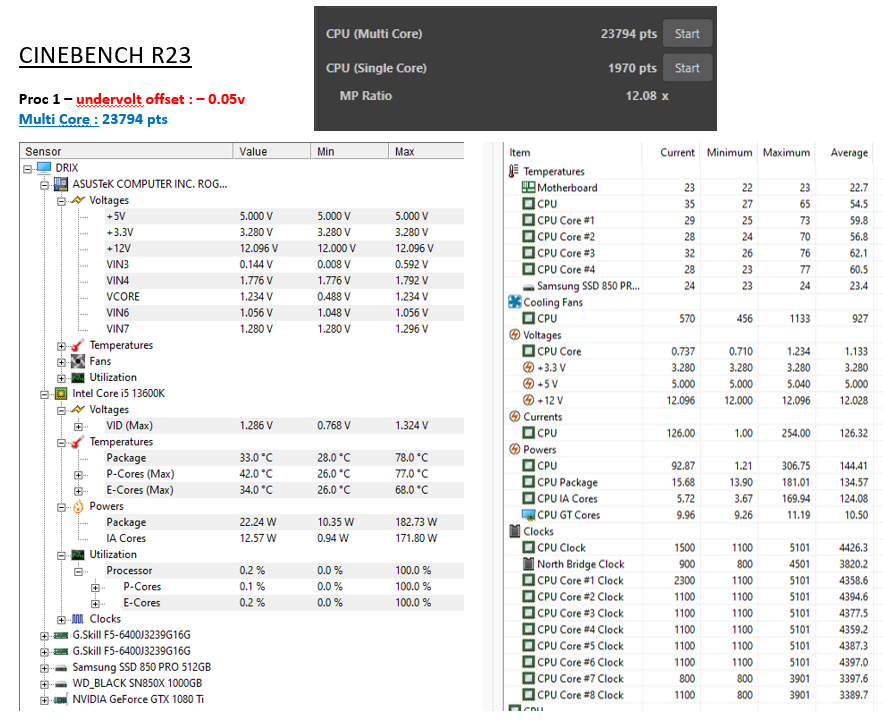Select the CPU Package power row
Screen dimensions: 883x724
tap(688, 482)
